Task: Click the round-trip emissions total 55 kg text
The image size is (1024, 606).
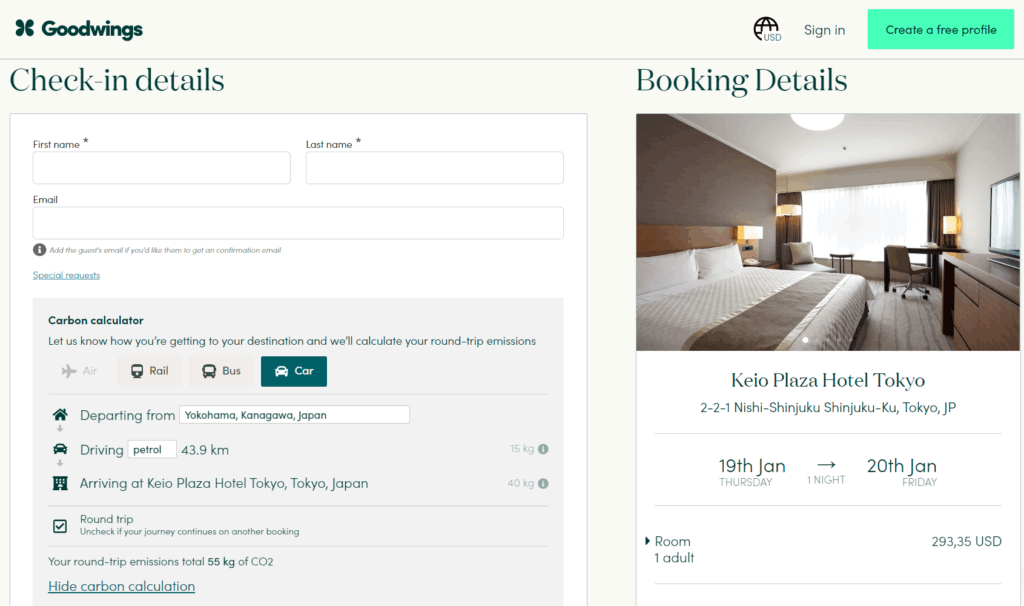Action: (x=161, y=562)
